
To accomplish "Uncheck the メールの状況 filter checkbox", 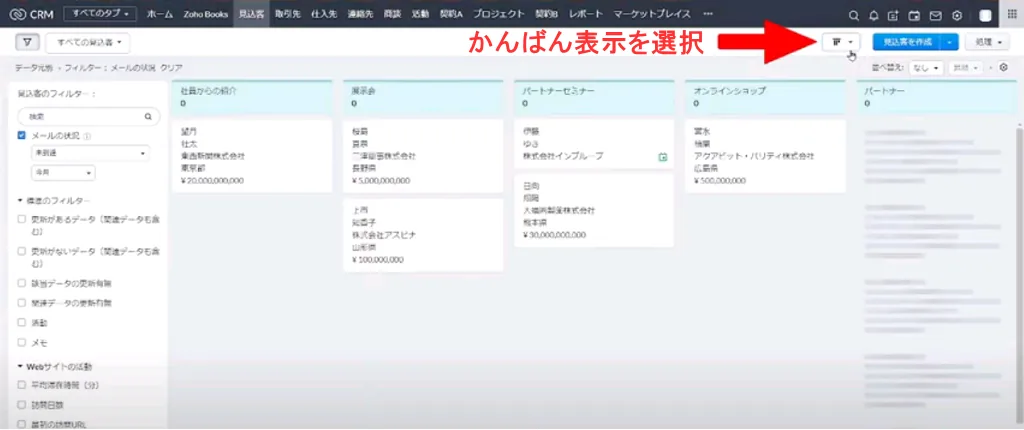I will coord(22,136).
